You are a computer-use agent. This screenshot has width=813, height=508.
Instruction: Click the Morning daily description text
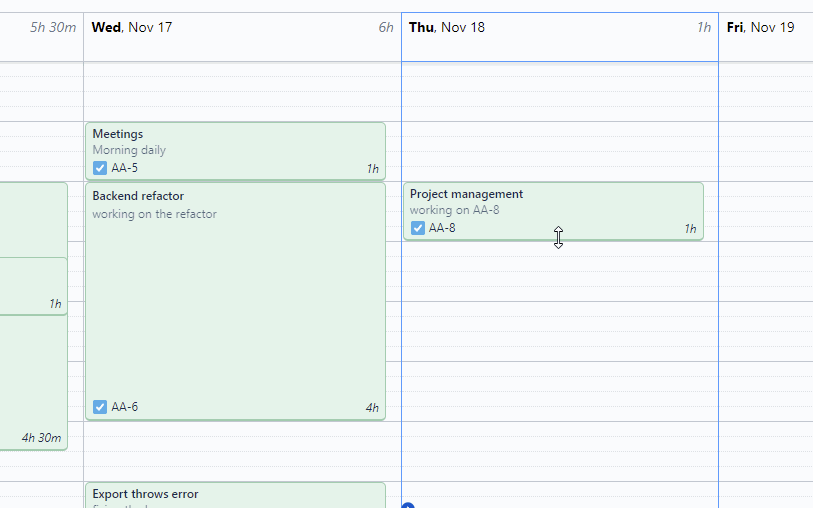129,151
